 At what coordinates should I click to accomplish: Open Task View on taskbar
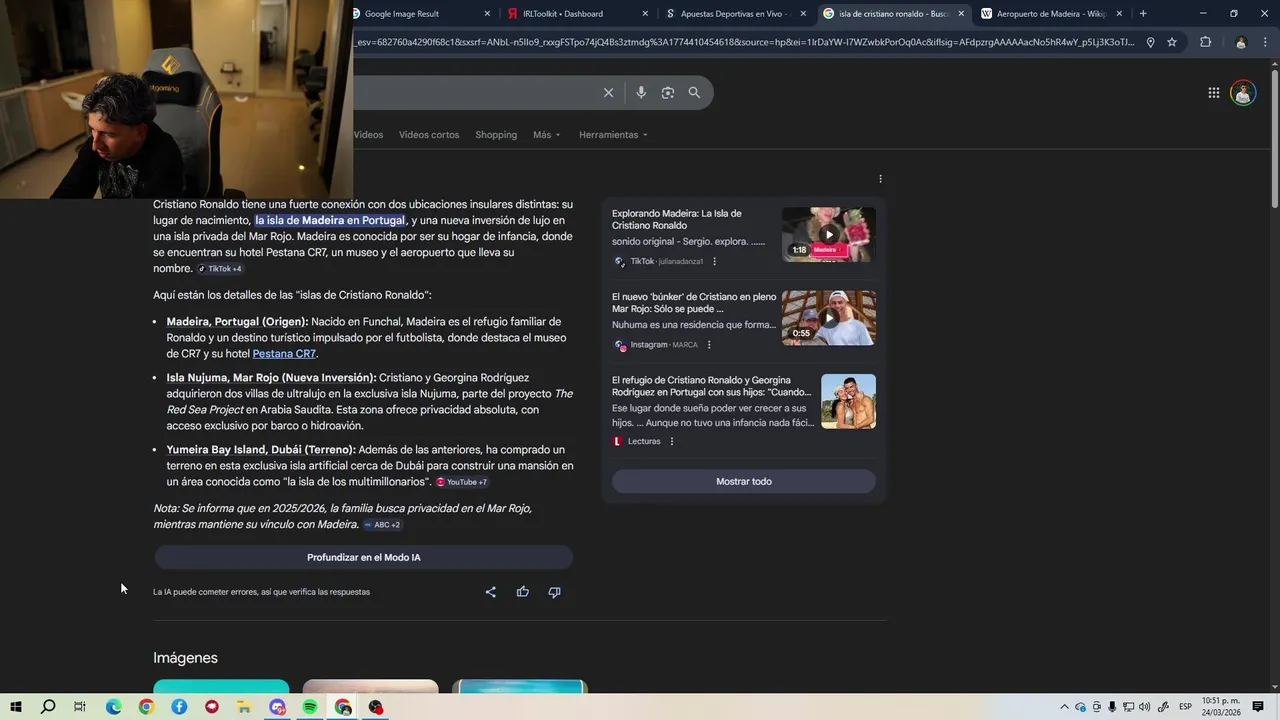[80, 707]
